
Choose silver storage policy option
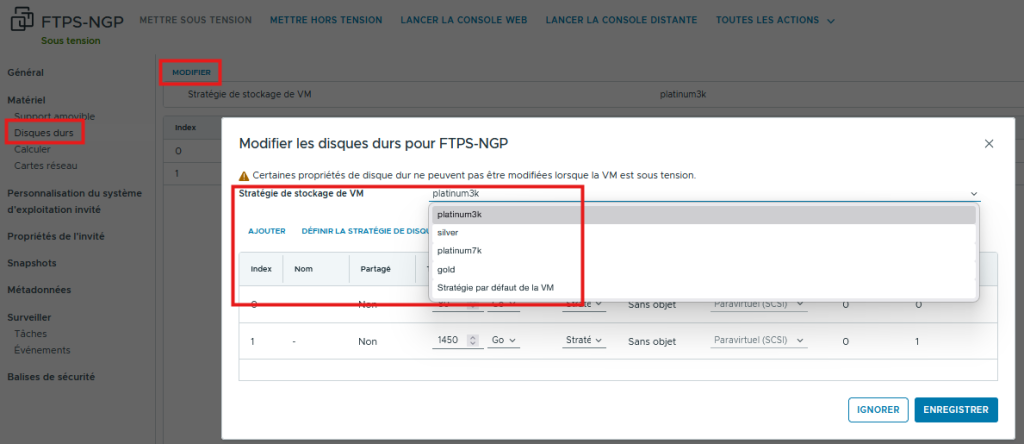coord(448,232)
